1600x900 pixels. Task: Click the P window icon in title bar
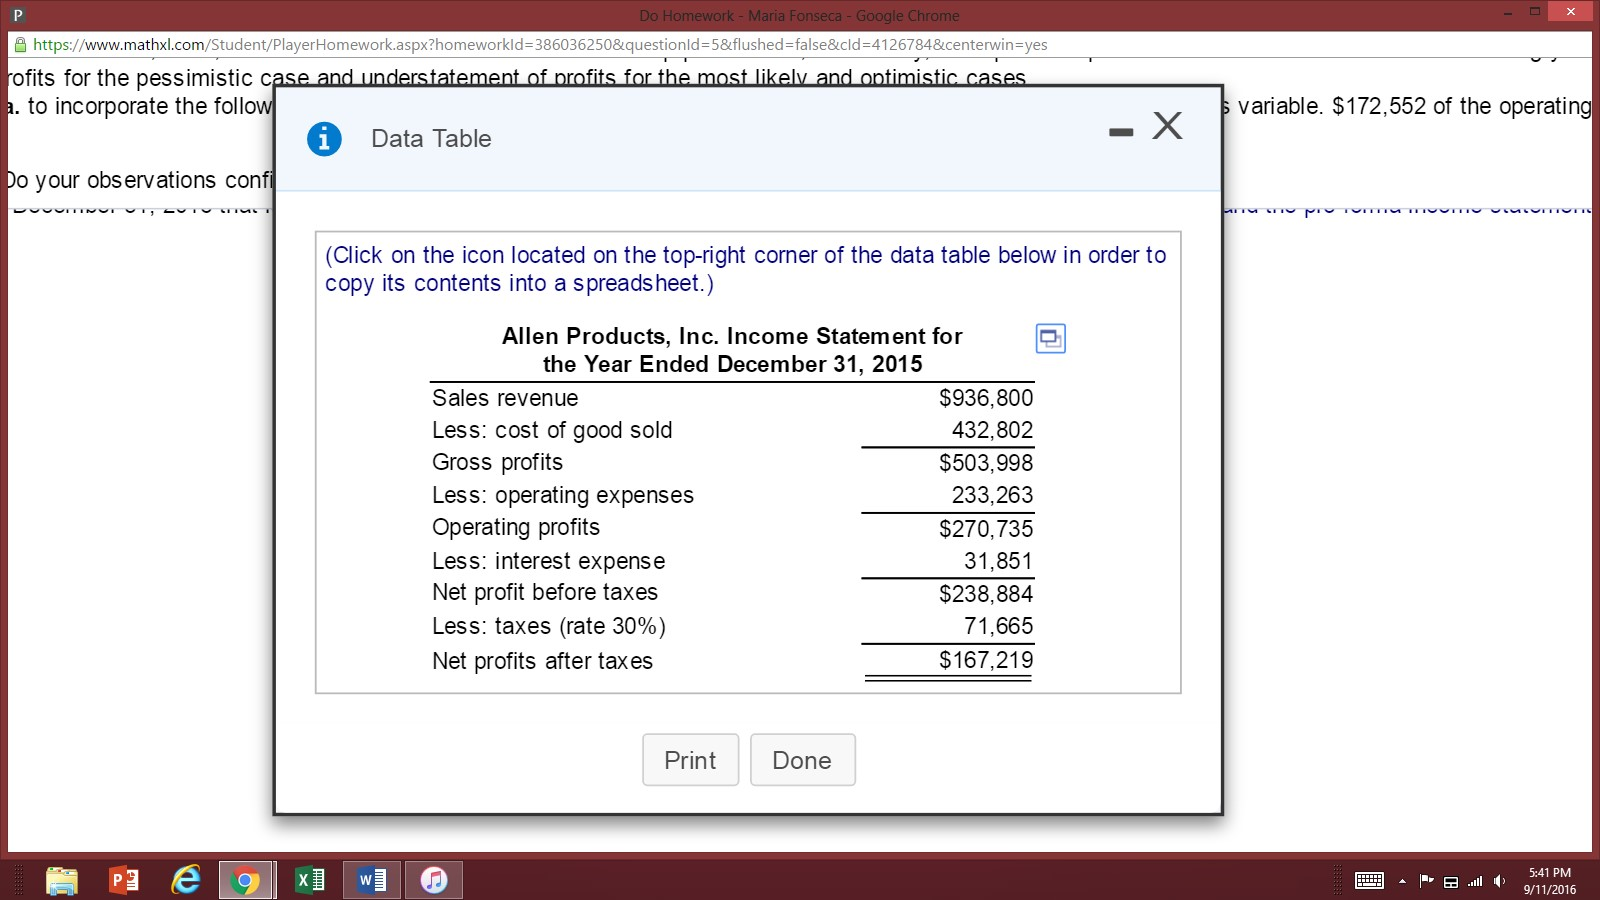pos(18,15)
